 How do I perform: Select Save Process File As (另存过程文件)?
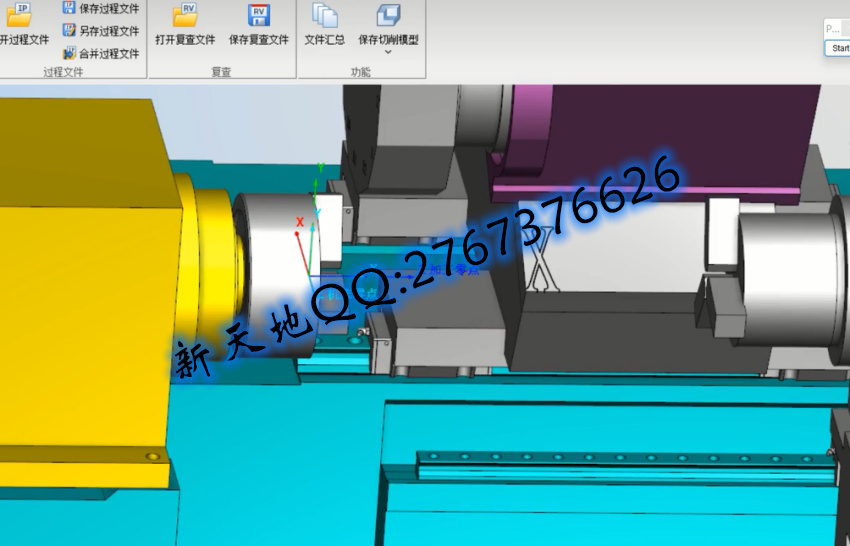[100, 31]
